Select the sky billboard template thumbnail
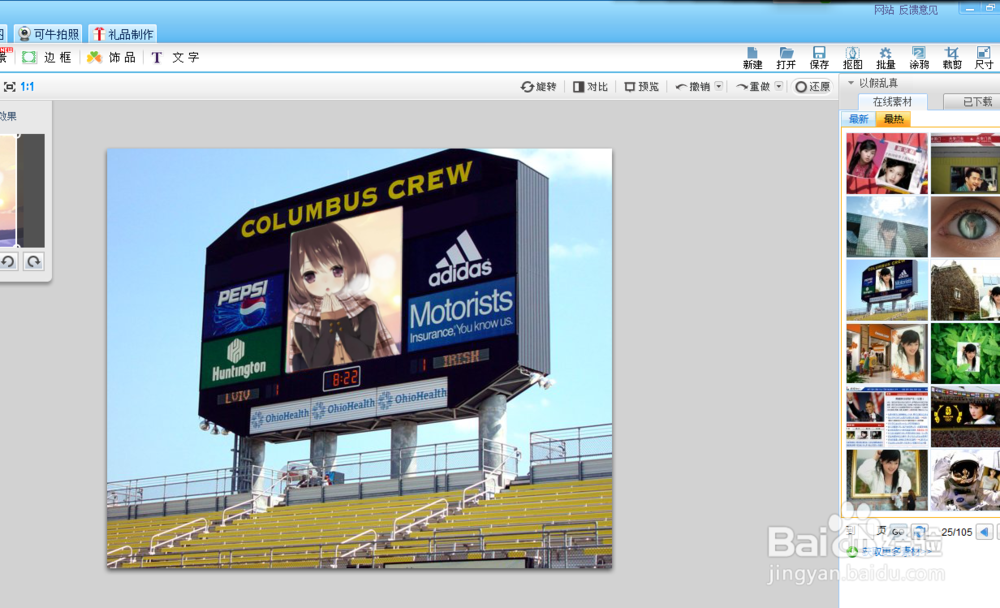The image size is (1000, 608). tap(887, 226)
